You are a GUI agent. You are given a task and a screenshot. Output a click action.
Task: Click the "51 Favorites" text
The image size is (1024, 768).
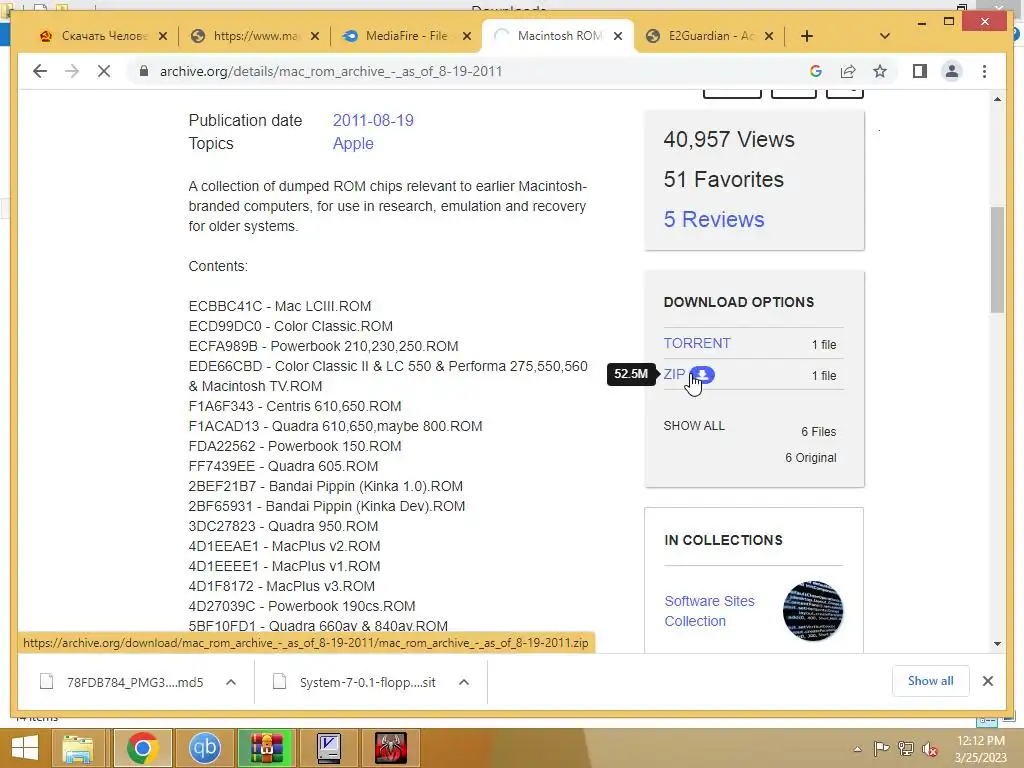coord(724,179)
